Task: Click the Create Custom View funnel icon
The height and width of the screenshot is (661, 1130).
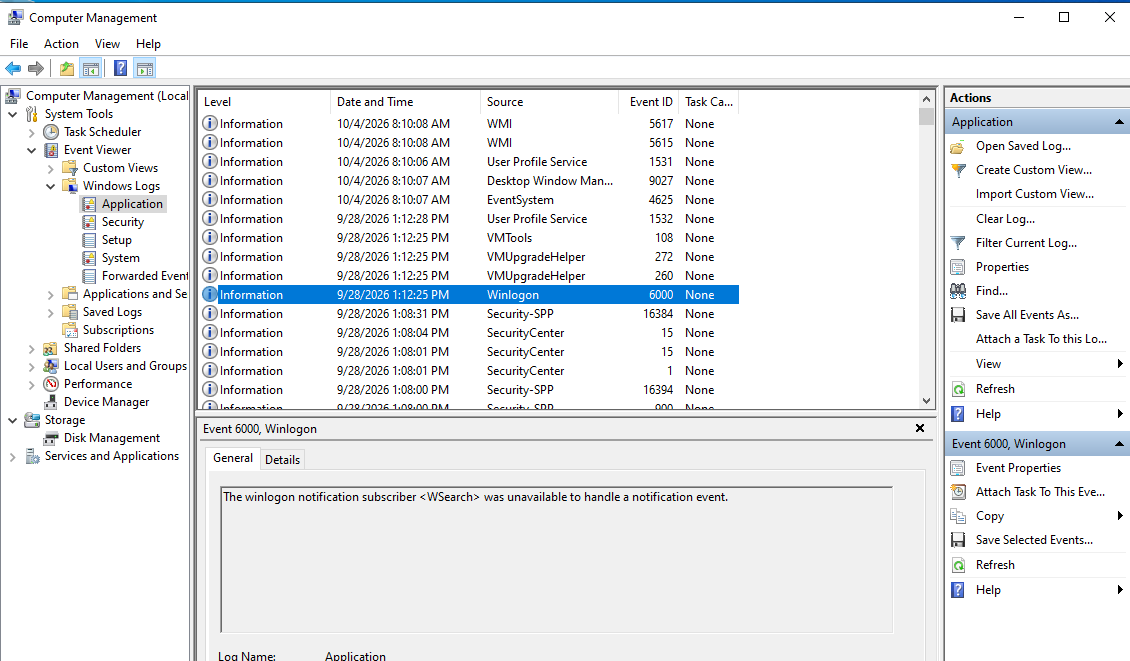Action: click(958, 170)
